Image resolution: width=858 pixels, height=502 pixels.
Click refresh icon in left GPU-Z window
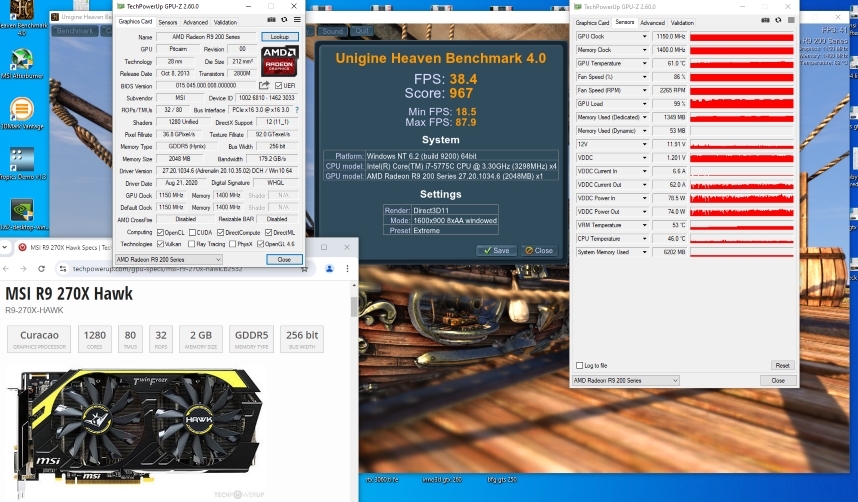coord(284,20)
